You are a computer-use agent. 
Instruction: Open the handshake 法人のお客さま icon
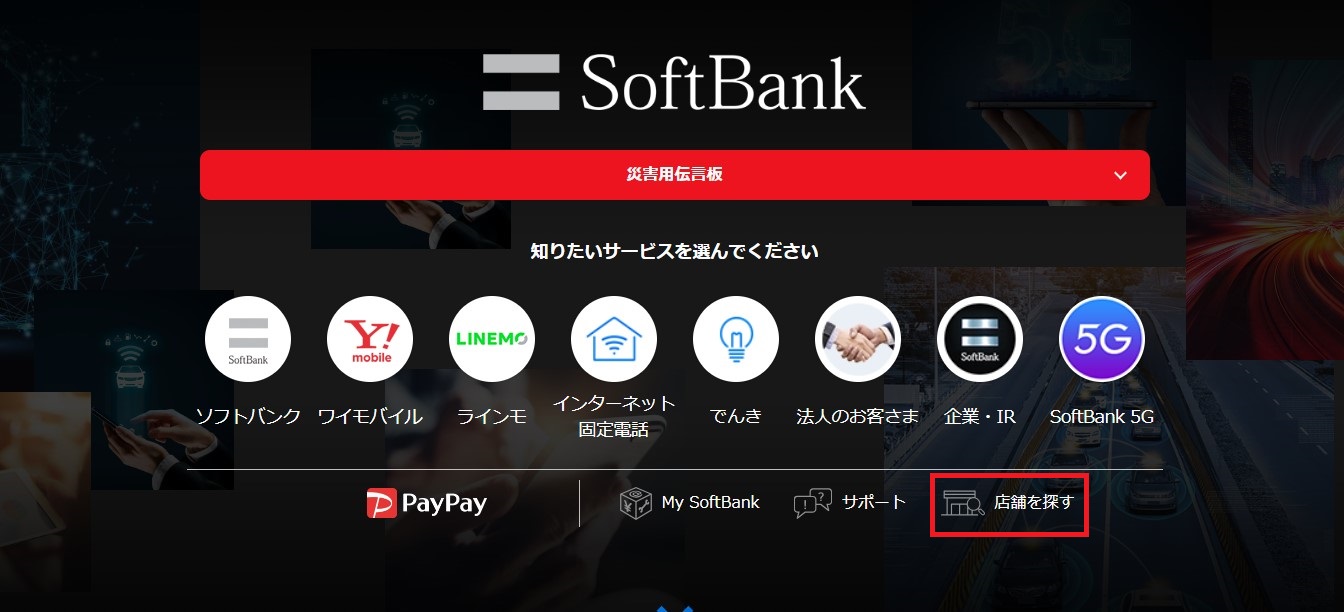click(858, 339)
